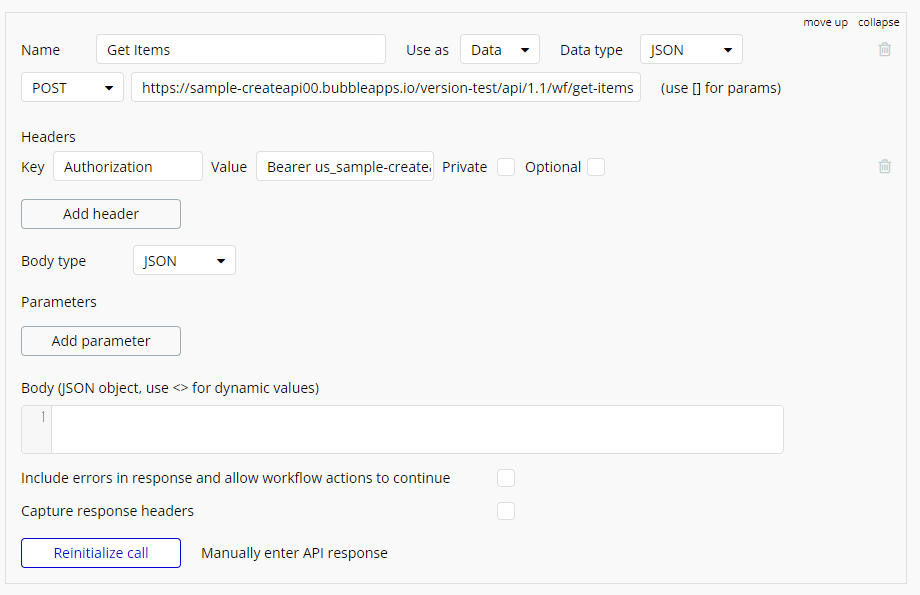This screenshot has width=920, height=595.
Task: Select the Authorization header key field
Action: (128, 167)
